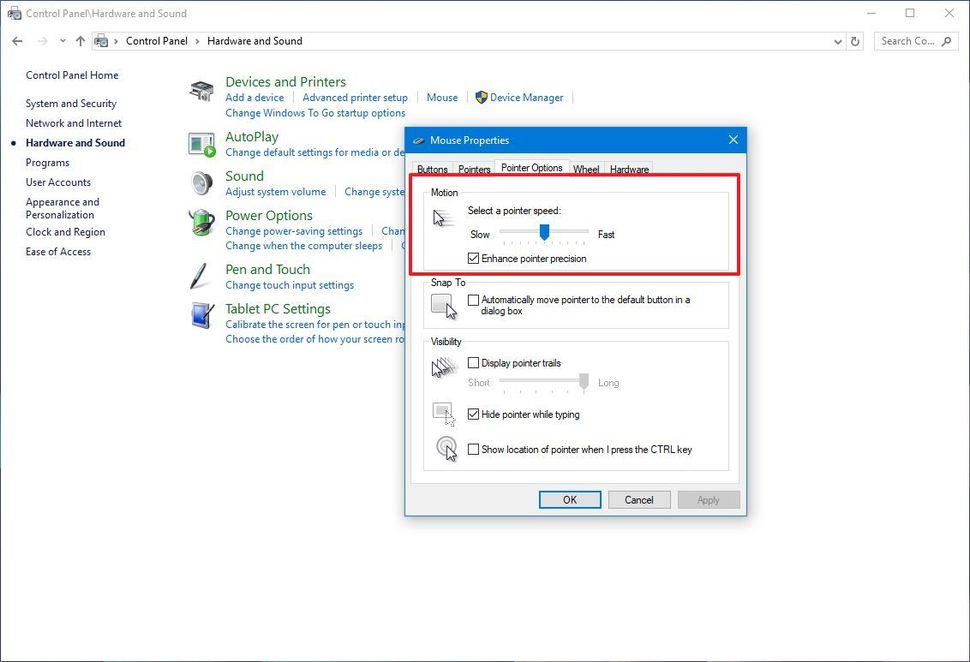Expand the Control Panel breadcrumb chevron

tap(196, 41)
